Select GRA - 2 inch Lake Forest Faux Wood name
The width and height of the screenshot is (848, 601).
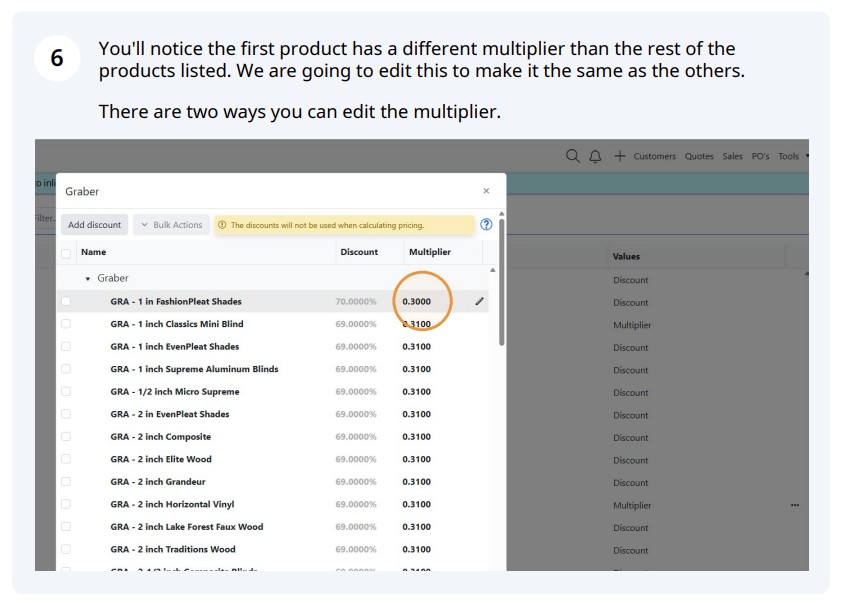click(187, 527)
